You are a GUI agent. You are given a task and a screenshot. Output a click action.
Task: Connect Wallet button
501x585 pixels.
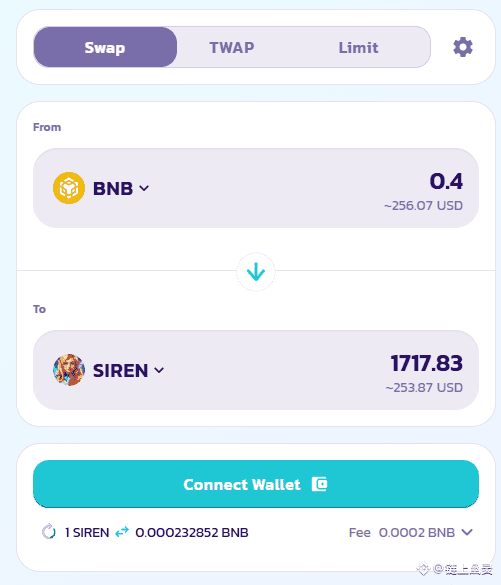(x=256, y=484)
